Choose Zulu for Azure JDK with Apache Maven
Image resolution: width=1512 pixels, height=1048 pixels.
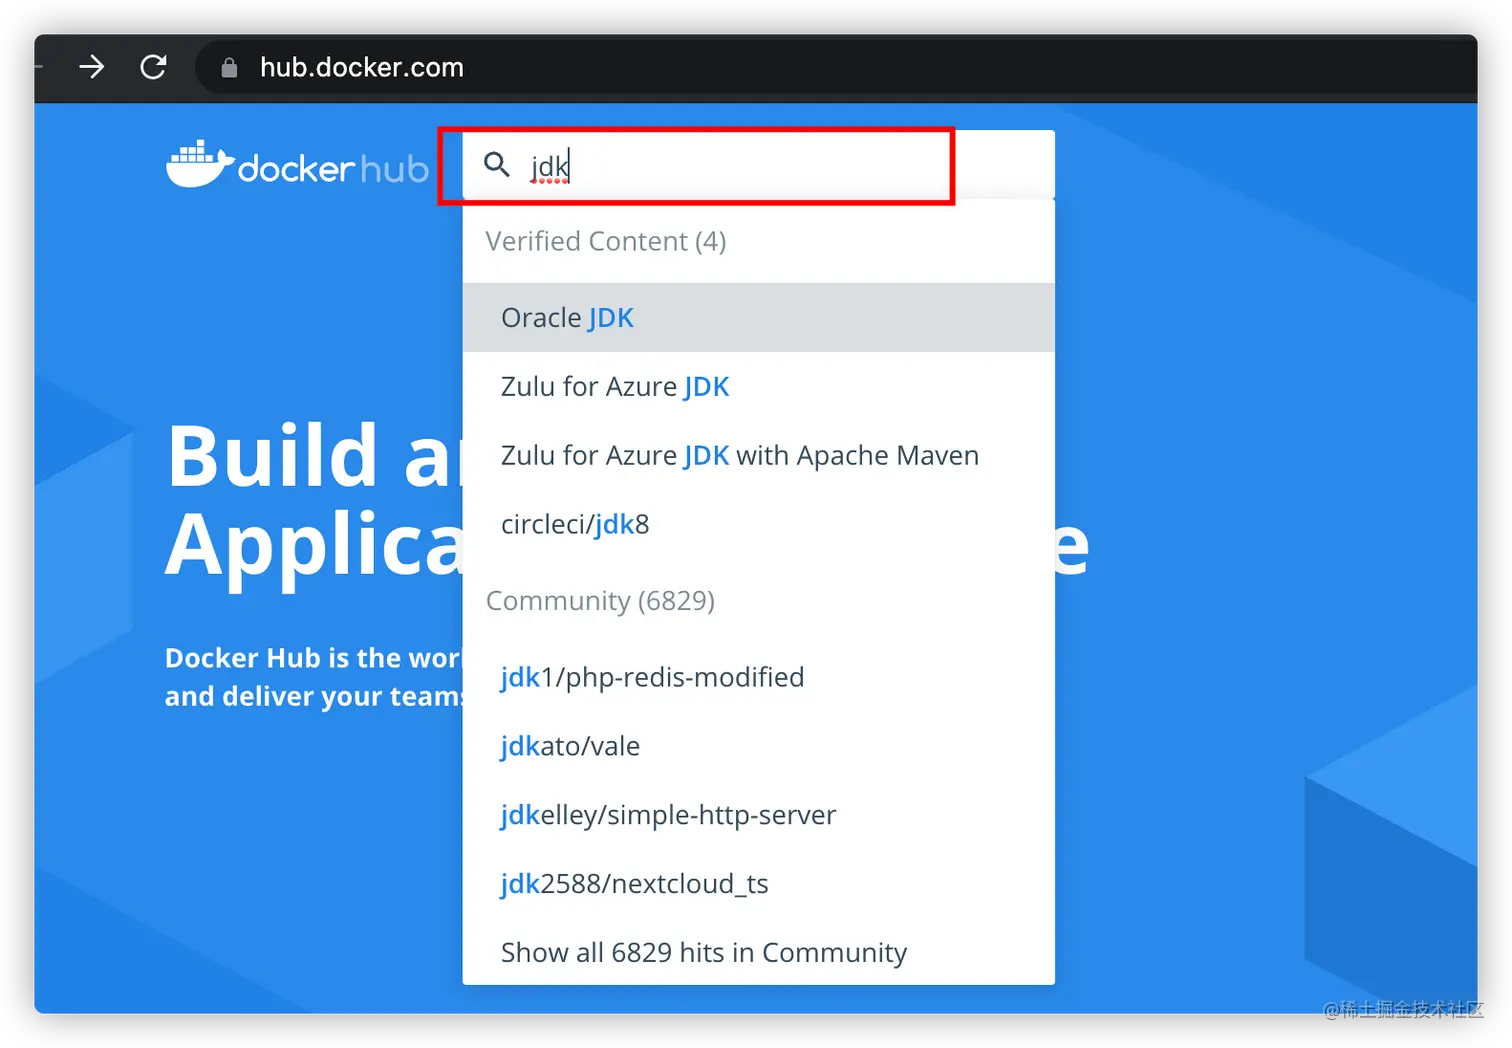point(758,455)
